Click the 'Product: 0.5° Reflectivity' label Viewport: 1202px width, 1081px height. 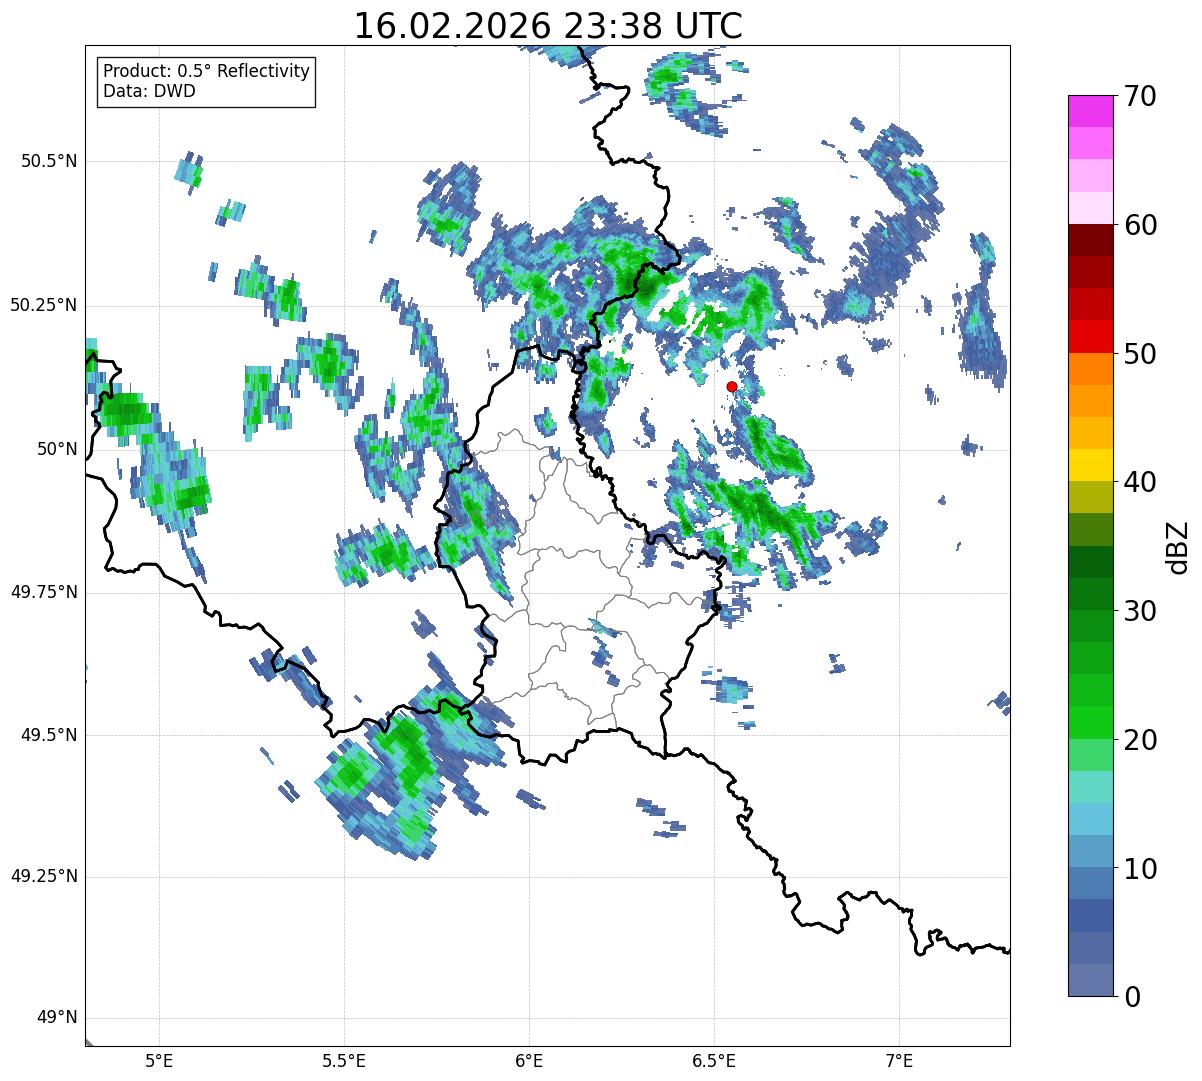point(206,72)
